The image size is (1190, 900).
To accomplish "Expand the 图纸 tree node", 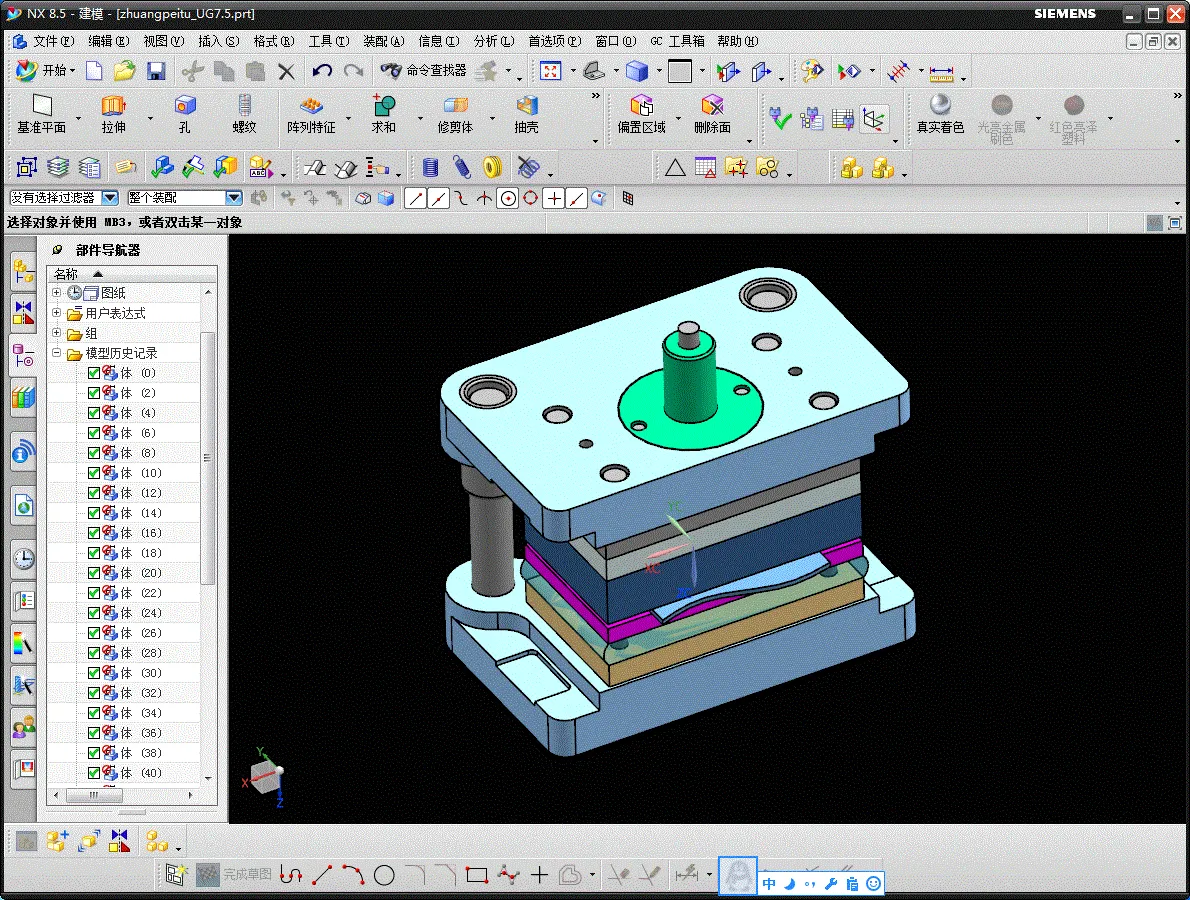I will coord(56,292).
